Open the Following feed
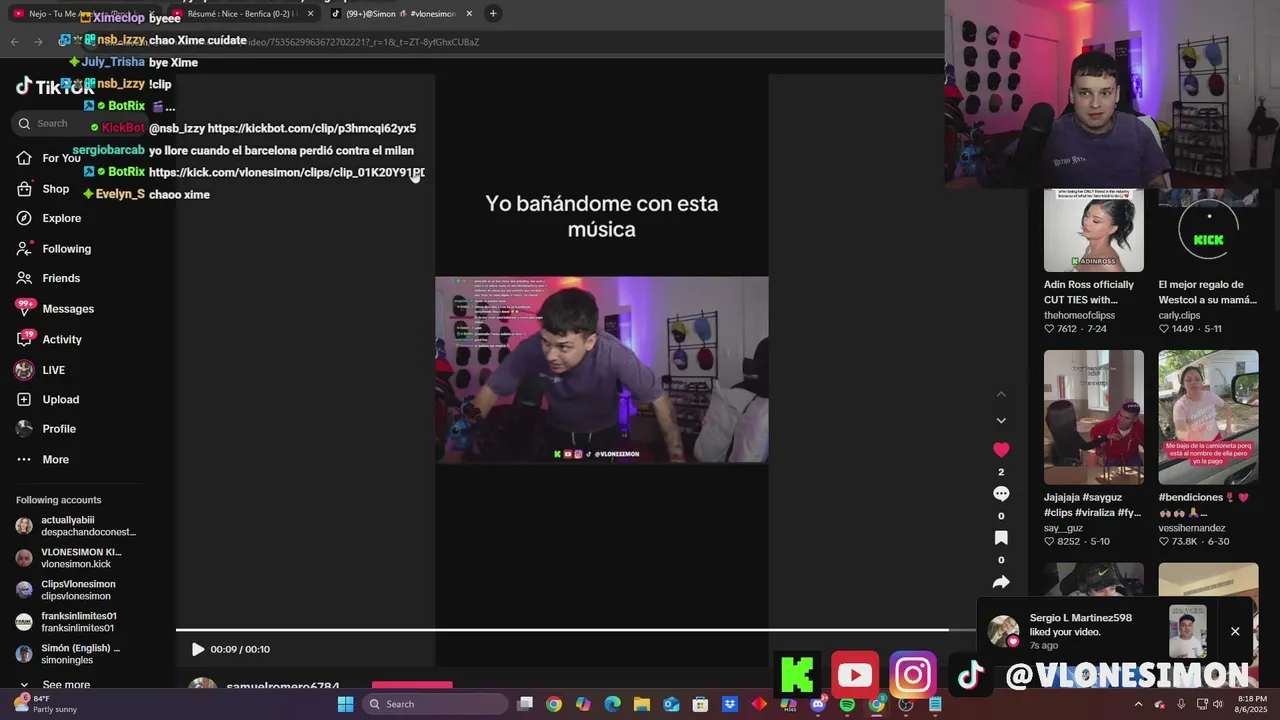This screenshot has width=1280, height=720. pyautogui.click(x=53, y=248)
